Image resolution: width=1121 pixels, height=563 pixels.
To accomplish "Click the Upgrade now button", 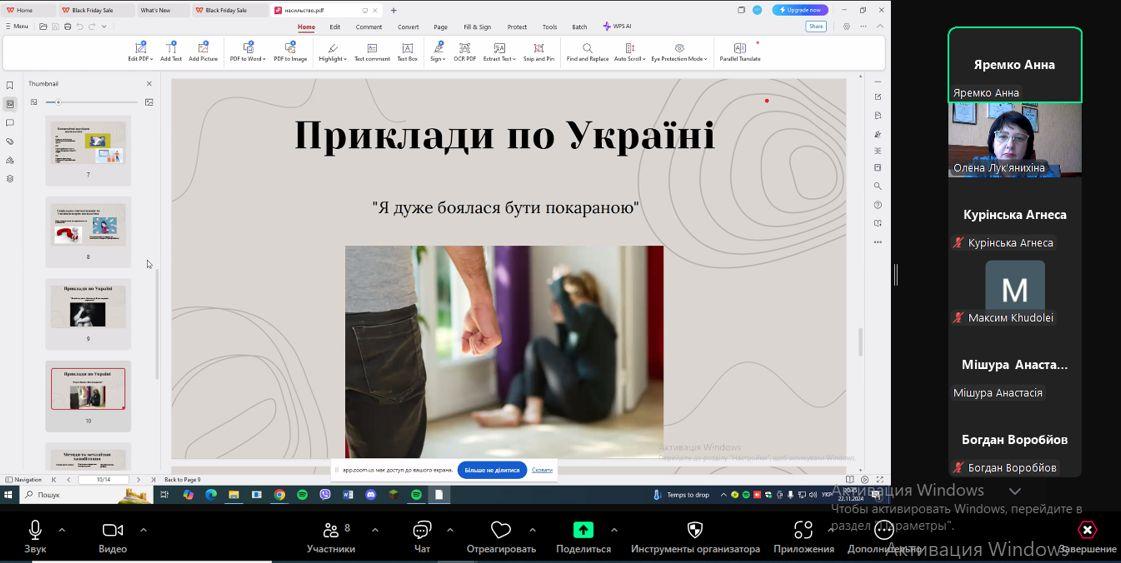I will [x=800, y=10].
